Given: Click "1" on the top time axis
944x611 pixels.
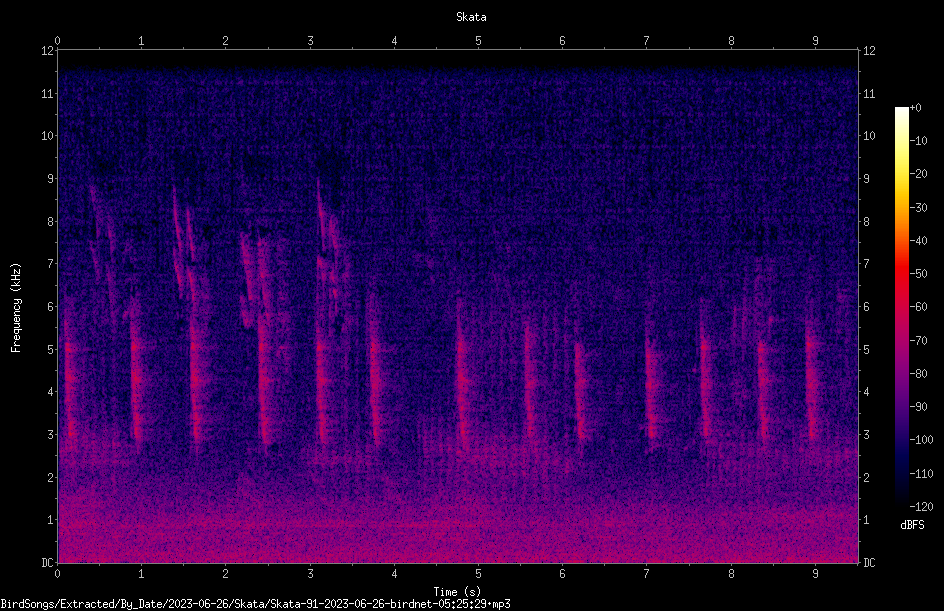Looking at the screenshot, I should 141,41.
